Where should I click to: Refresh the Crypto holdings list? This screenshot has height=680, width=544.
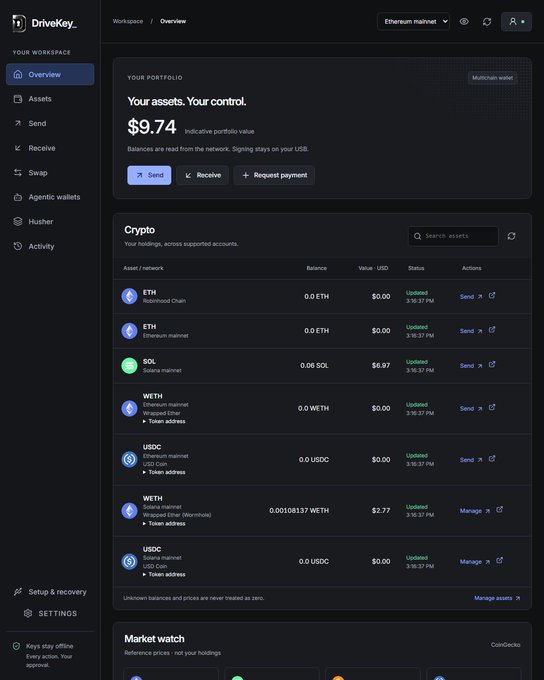[x=511, y=236]
